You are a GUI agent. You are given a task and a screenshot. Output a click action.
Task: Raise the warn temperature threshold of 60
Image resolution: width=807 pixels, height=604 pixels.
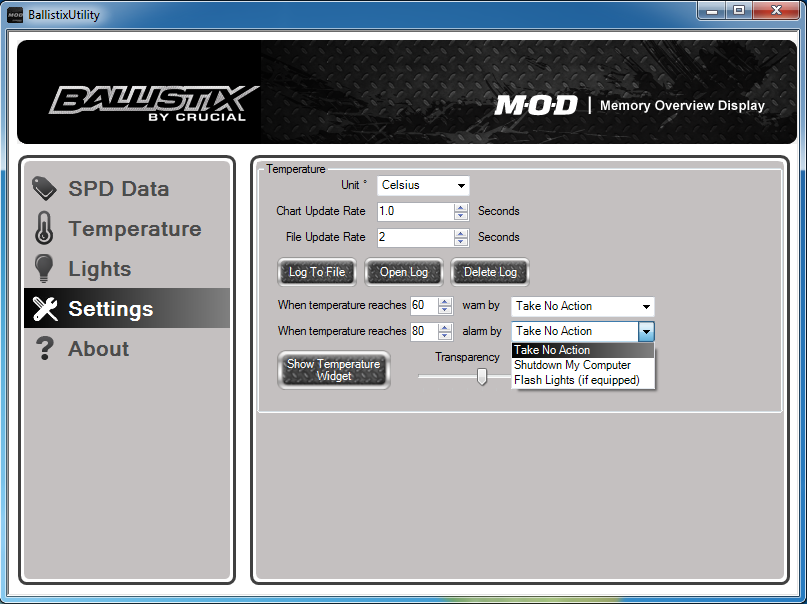(445, 301)
